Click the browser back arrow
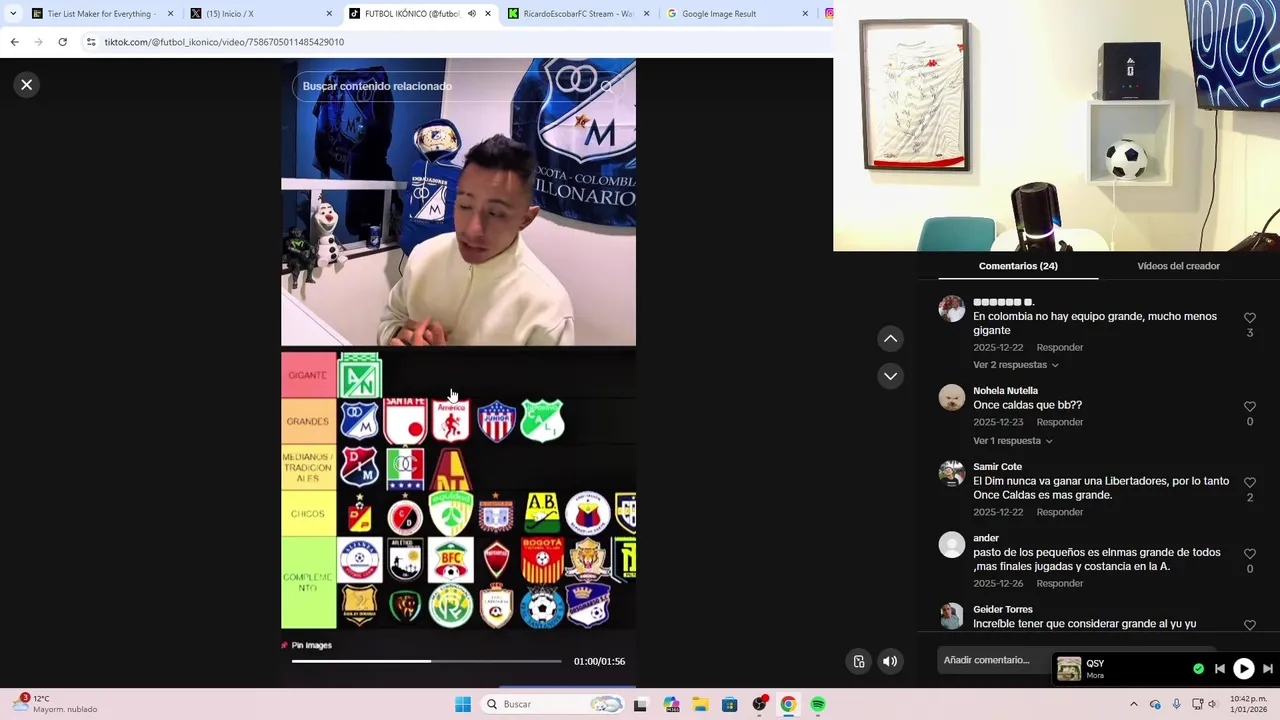The height and width of the screenshot is (720, 1280). (x=14, y=42)
